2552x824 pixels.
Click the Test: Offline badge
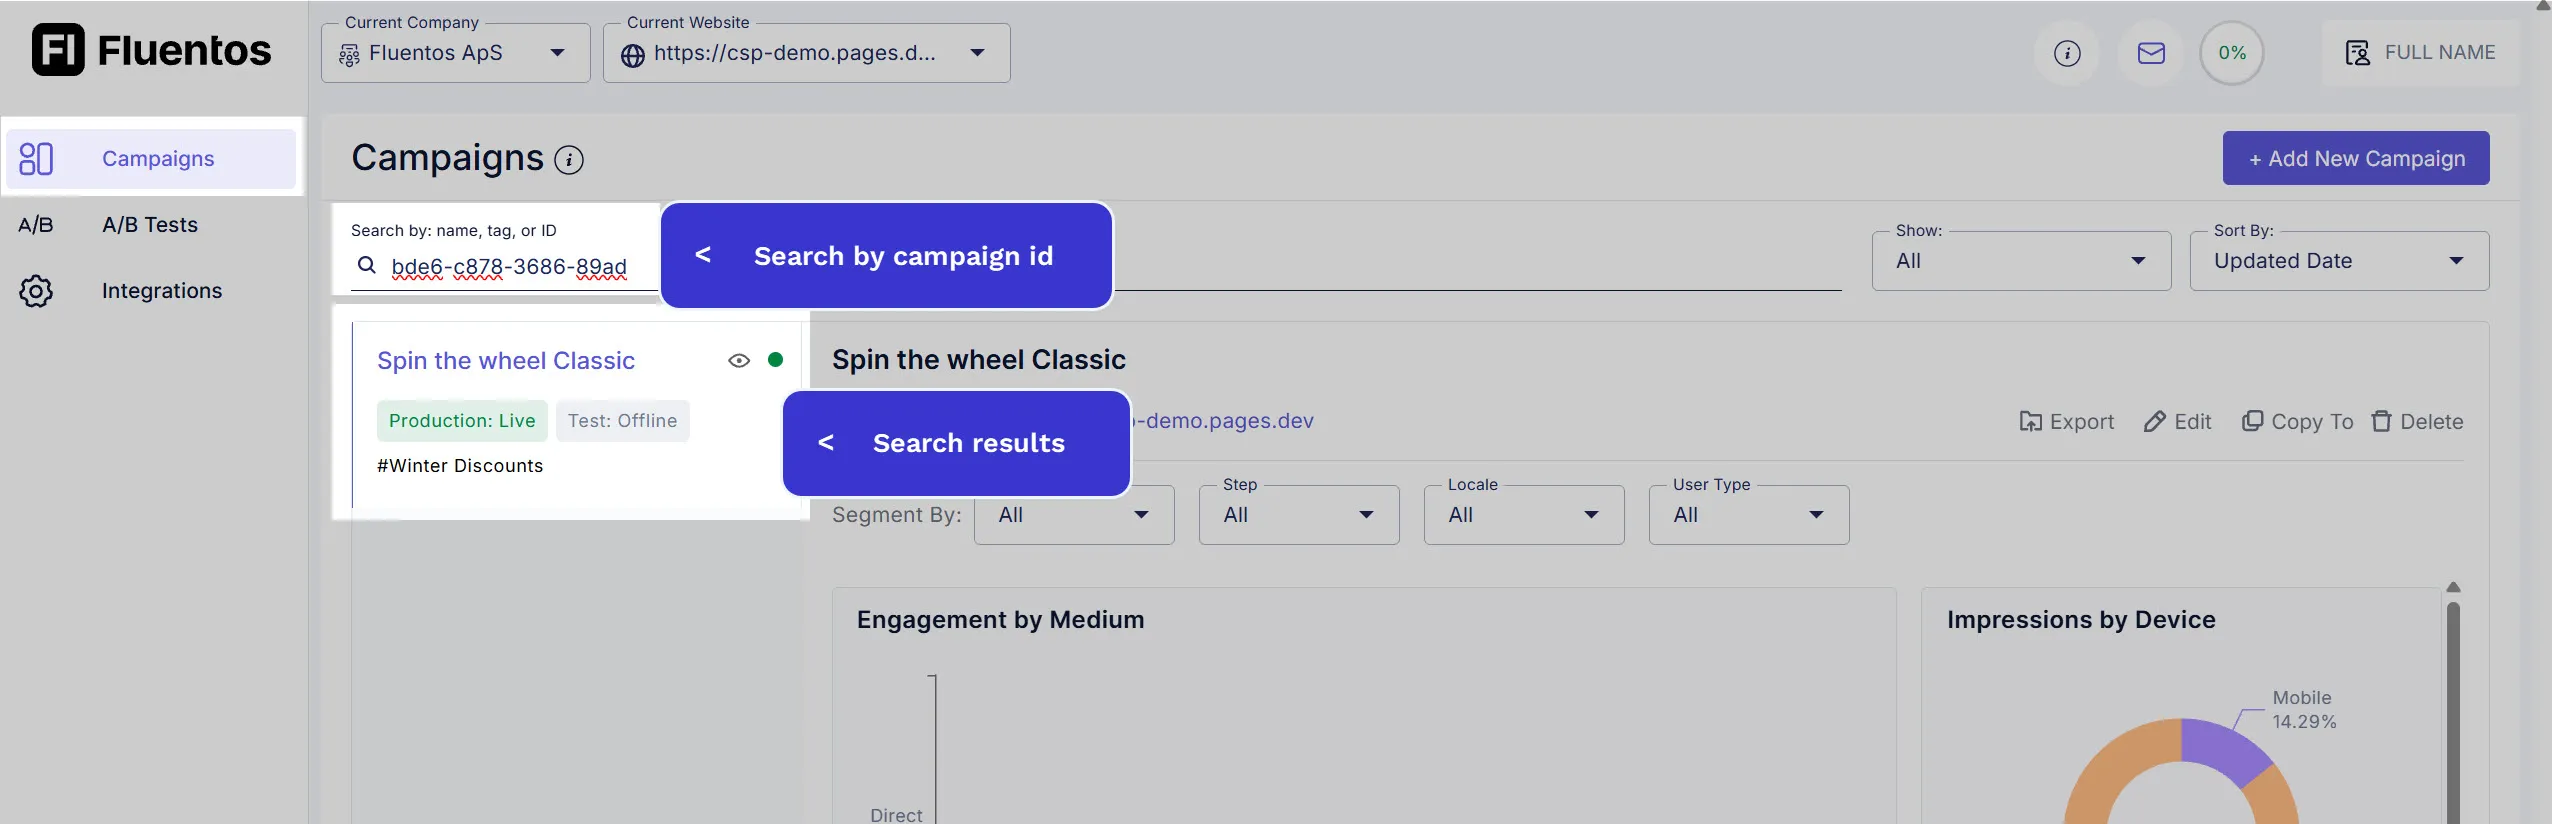pos(622,421)
